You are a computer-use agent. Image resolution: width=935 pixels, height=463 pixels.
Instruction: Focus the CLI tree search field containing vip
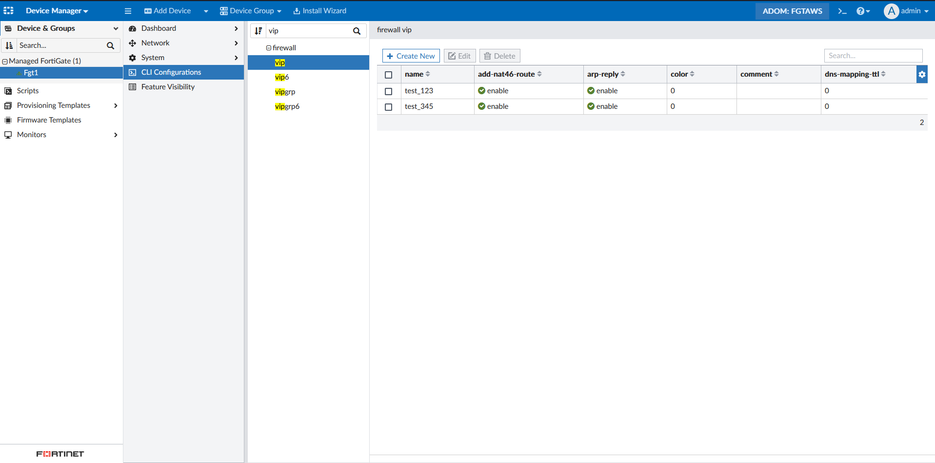(308, 31)
